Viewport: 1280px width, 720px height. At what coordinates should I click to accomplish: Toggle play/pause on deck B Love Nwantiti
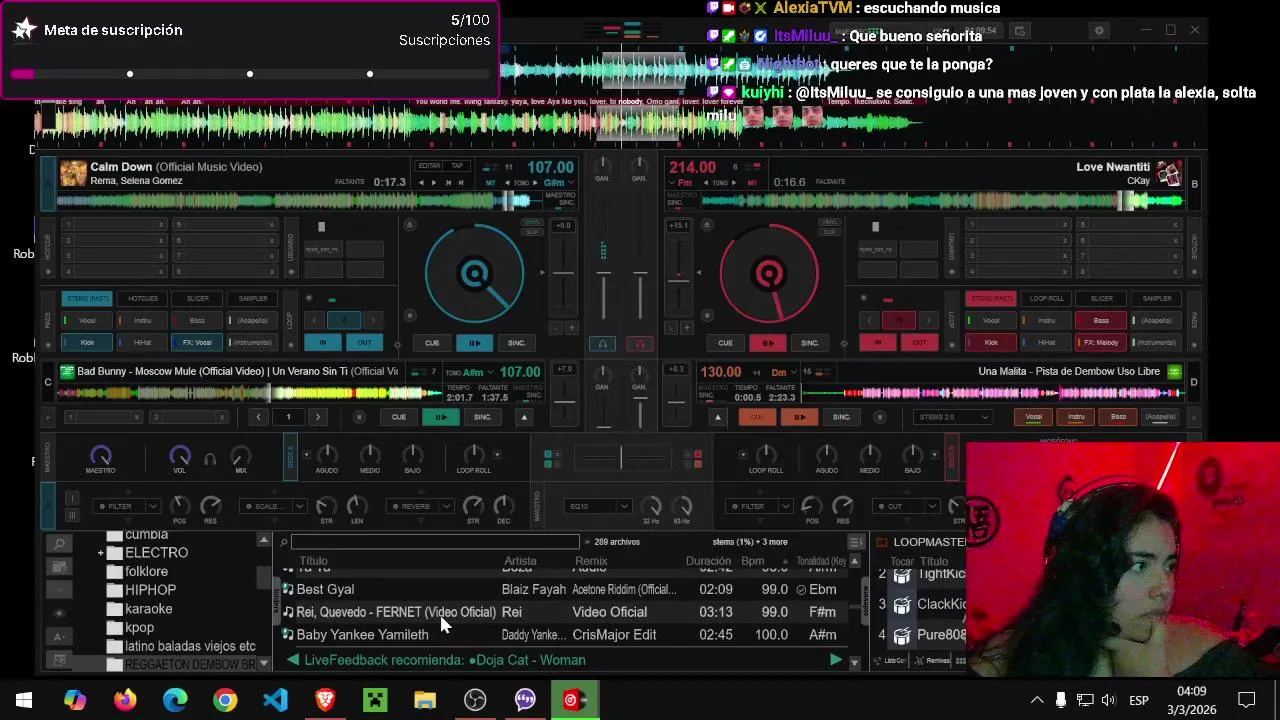(768, 343)
